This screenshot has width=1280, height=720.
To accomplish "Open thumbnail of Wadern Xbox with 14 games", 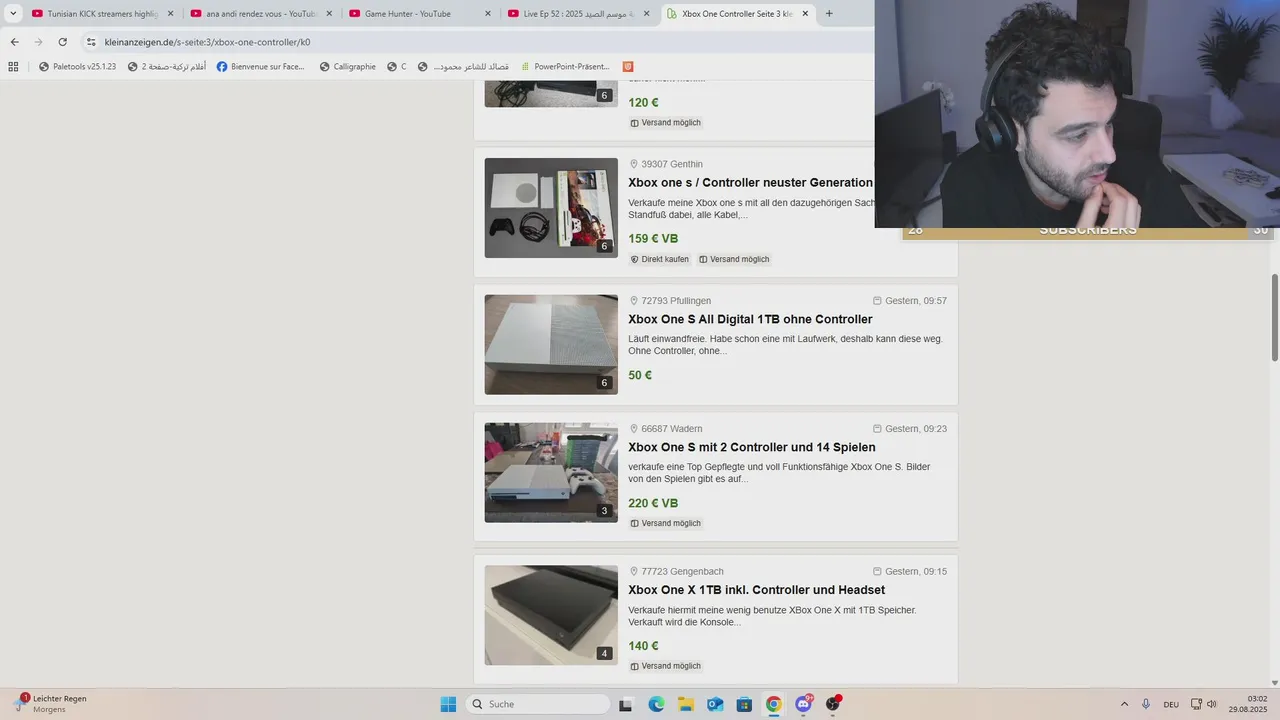I will click(x=551, y=472).
